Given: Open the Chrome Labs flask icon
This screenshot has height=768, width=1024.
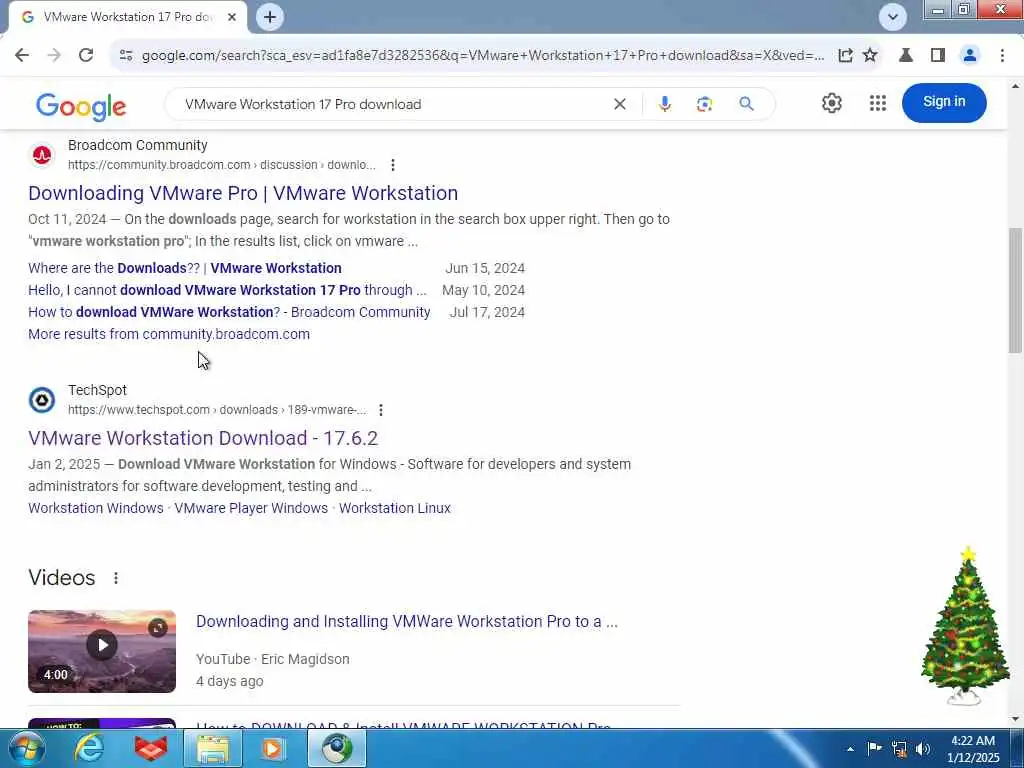Looking at the screenshot, I should coord(906,56).
